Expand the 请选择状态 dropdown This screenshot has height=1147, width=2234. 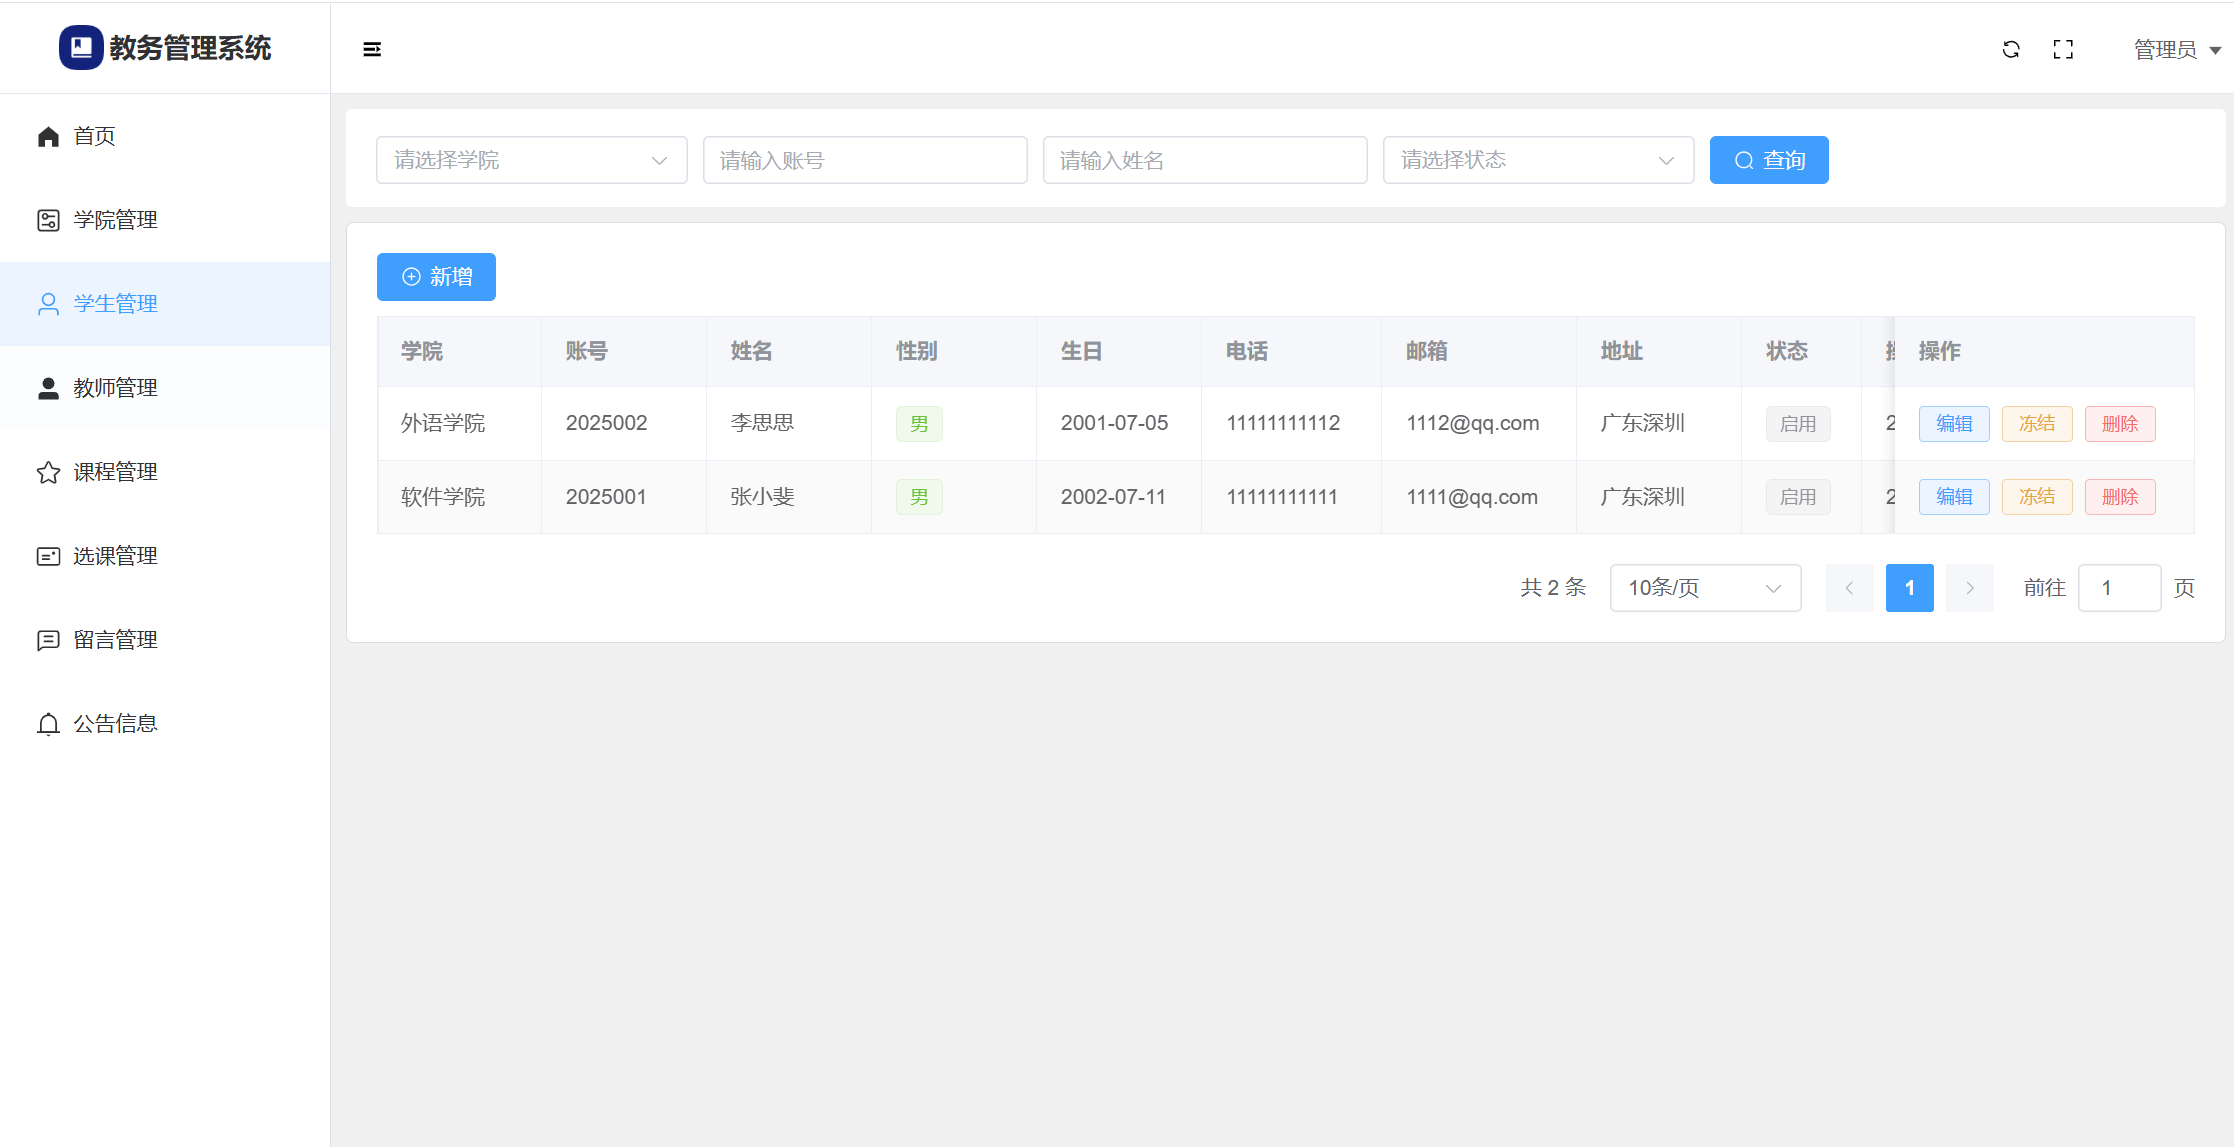(1538, 160)
